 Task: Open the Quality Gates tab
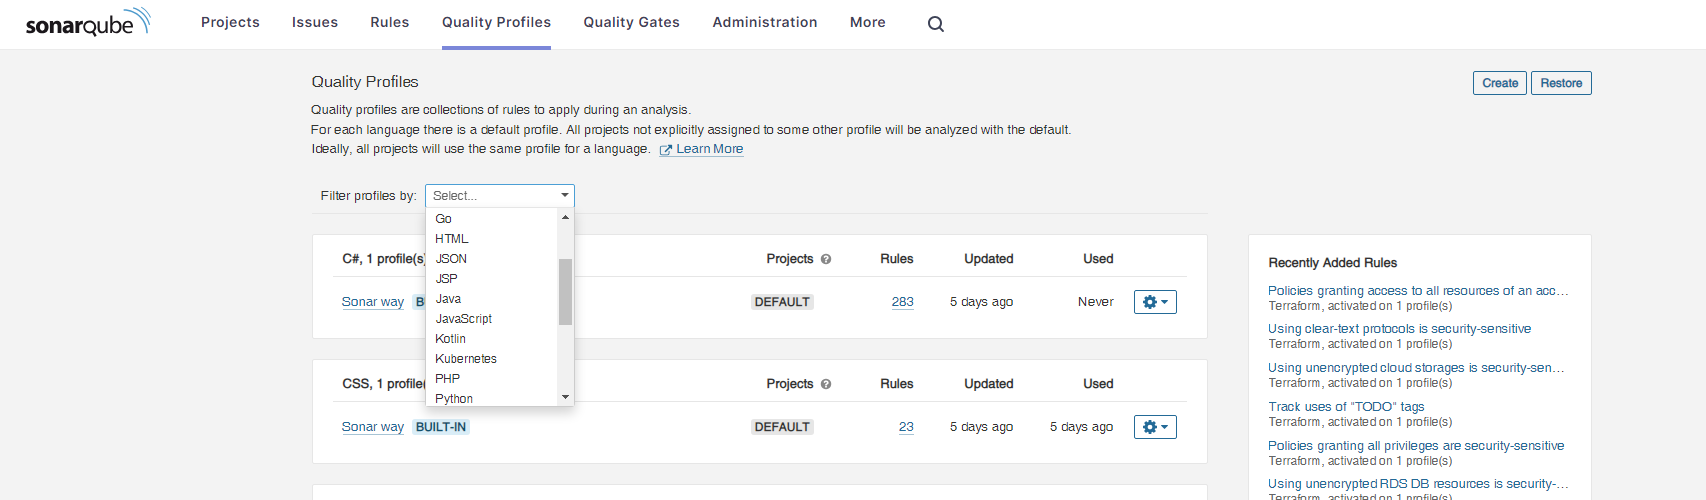pos(631,22)
